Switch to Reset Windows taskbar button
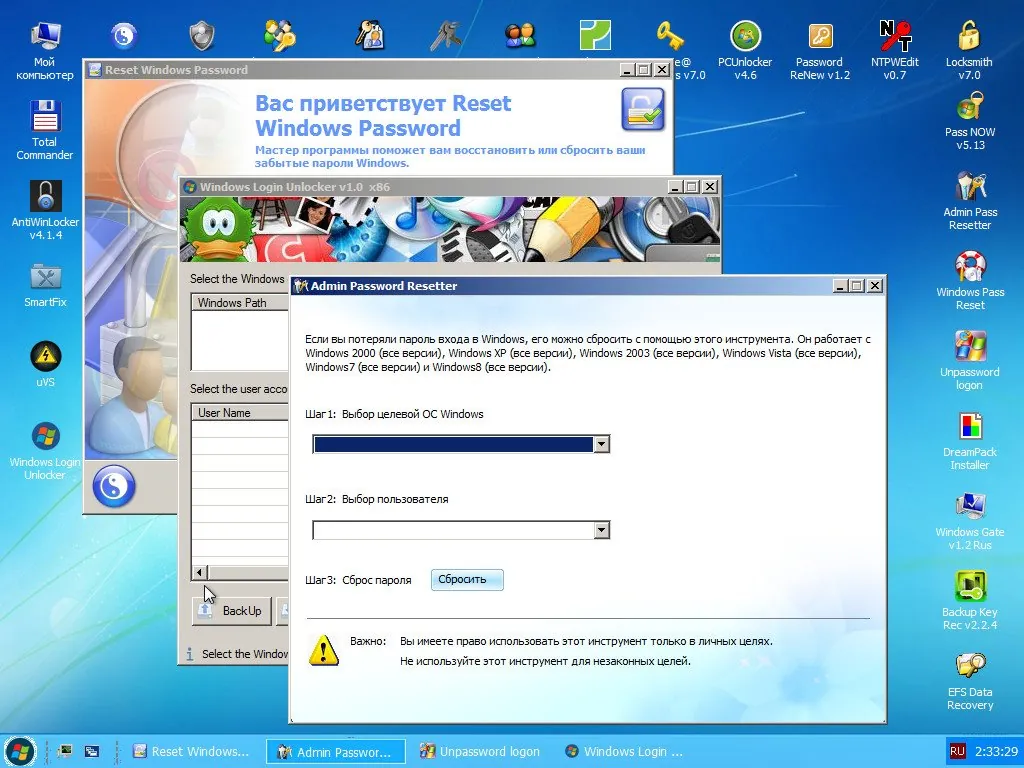Viewport: 1024px width, 768px height. point(191,752)
